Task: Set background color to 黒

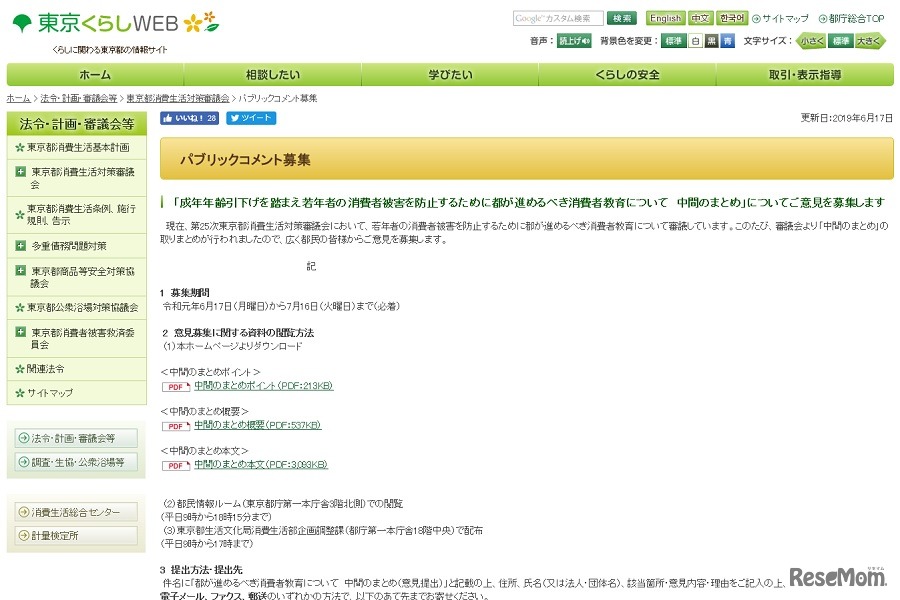Action: [x=712, y=41]
